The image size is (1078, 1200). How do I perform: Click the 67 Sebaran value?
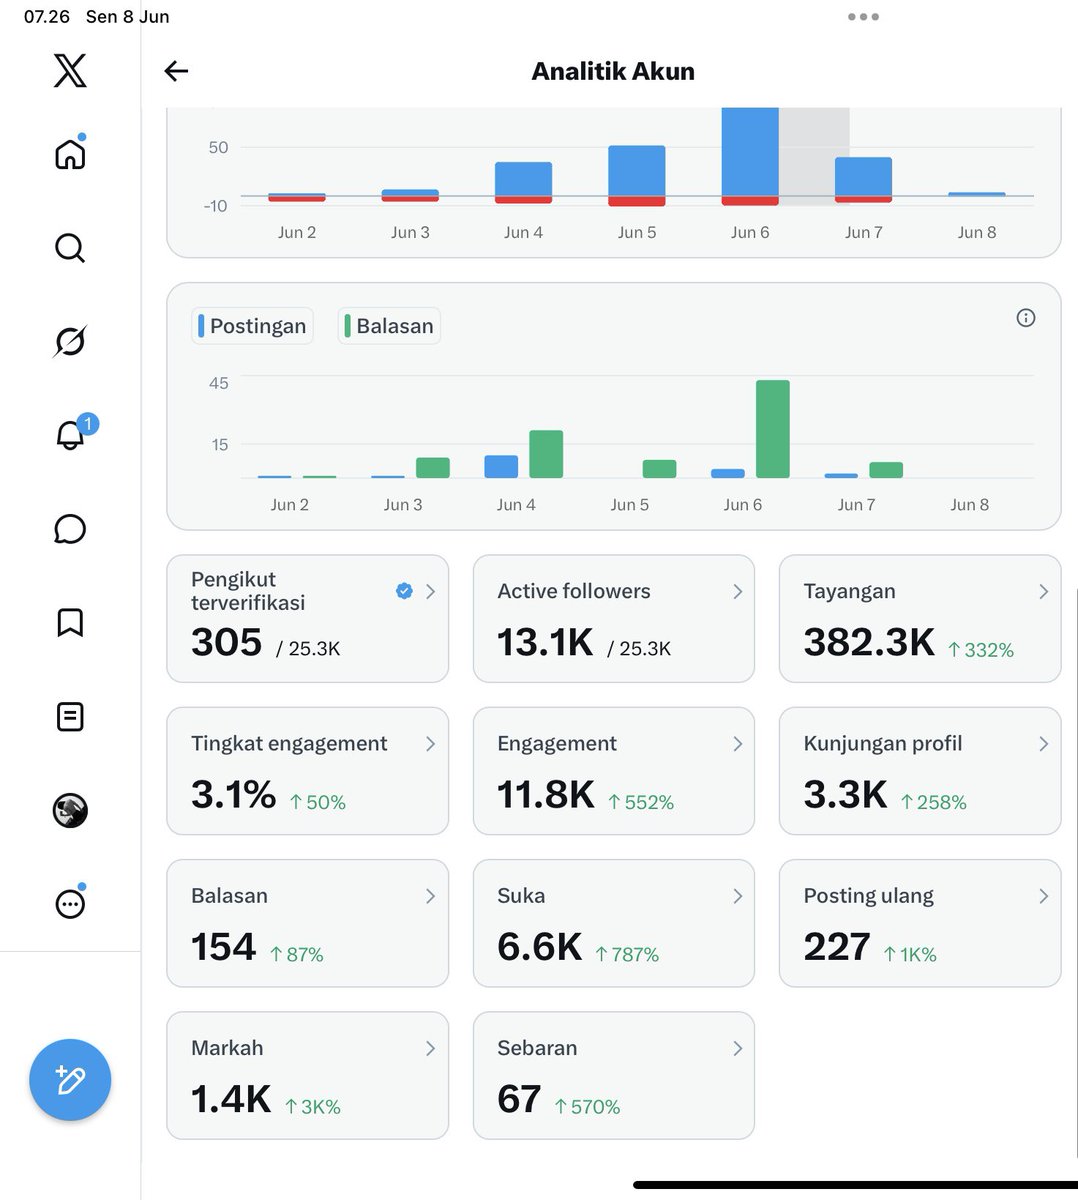(519, 1099)
